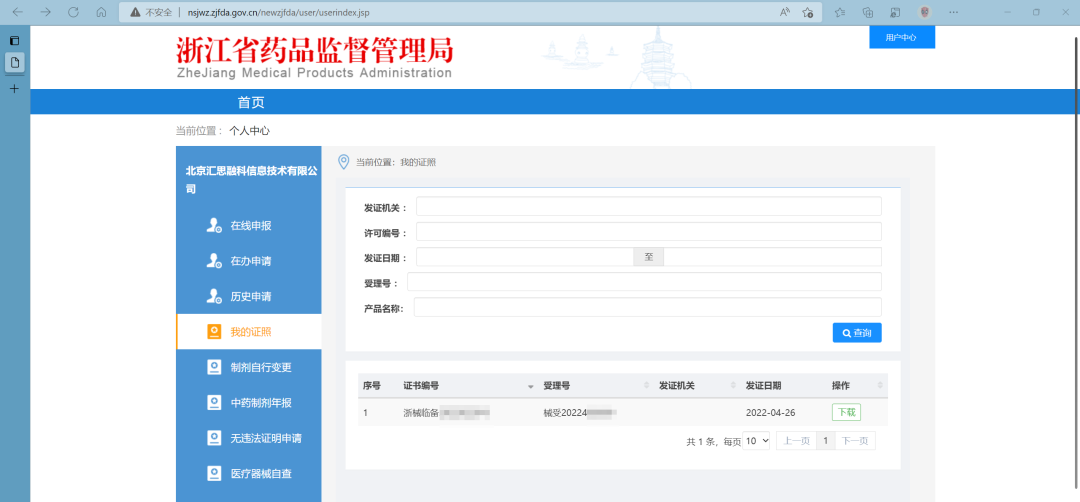The width and height of the screenshot is (1080, 502).
Task: Sort the table by 发证日期 column
Action: tap(763, 386)
